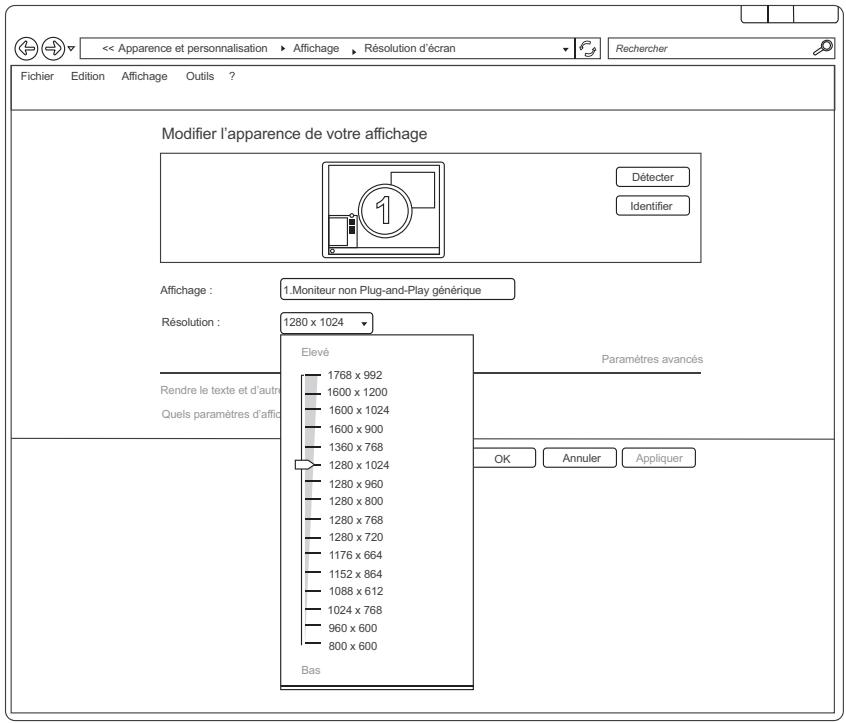The width and height of the screenshot is (846, 723).
Task: Click the magnifier search icon
Action: pos(822,47)
